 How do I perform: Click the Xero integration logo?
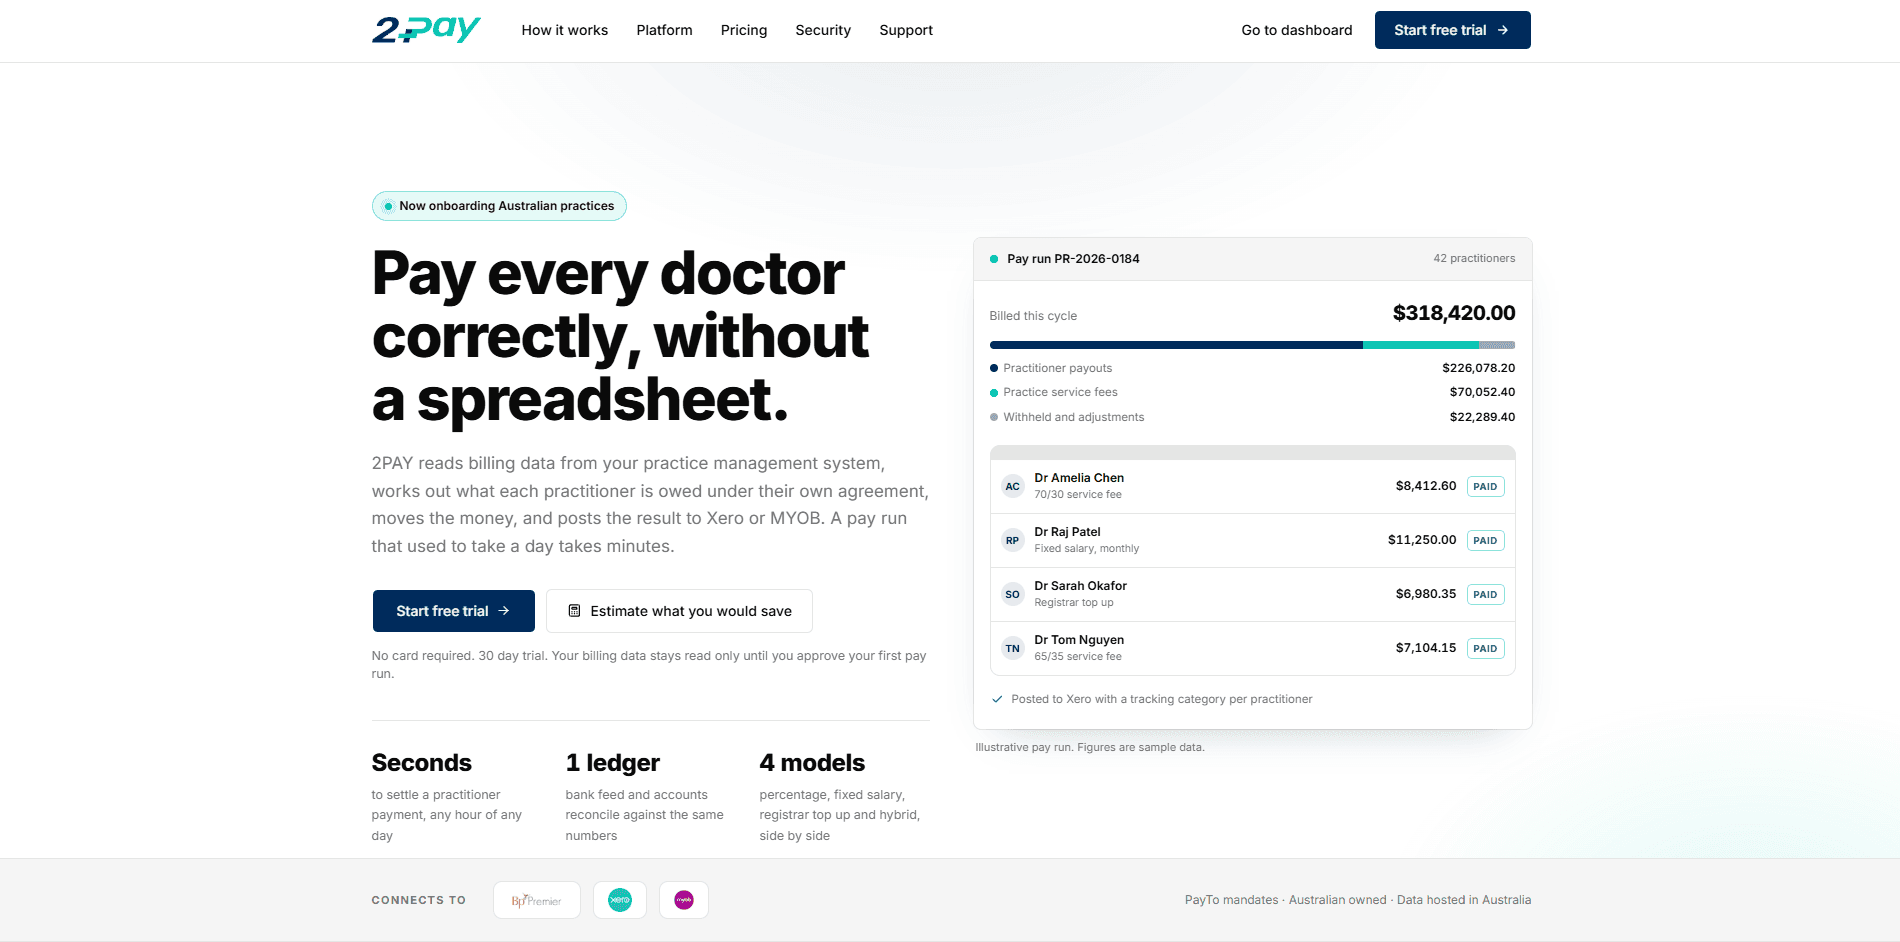click(x=620, y=900)
